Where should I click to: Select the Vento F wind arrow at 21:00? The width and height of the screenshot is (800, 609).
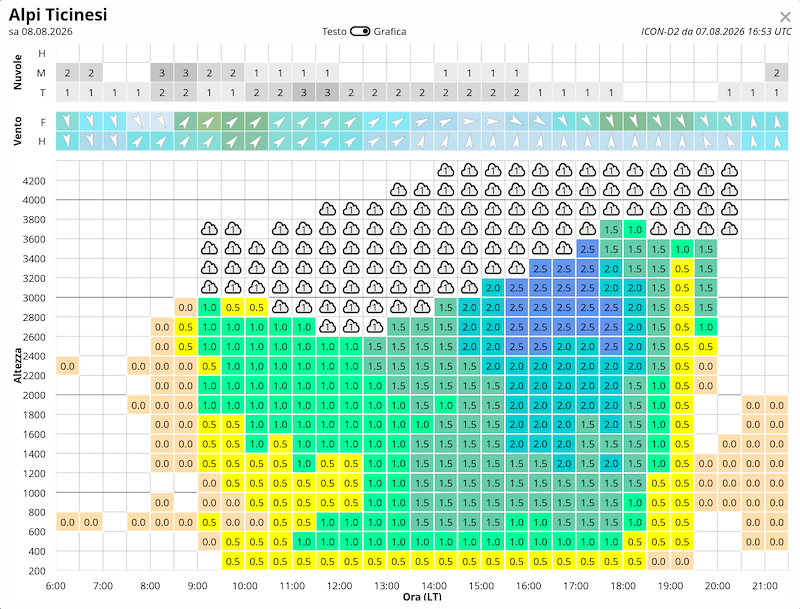click(x=777, y=122)
